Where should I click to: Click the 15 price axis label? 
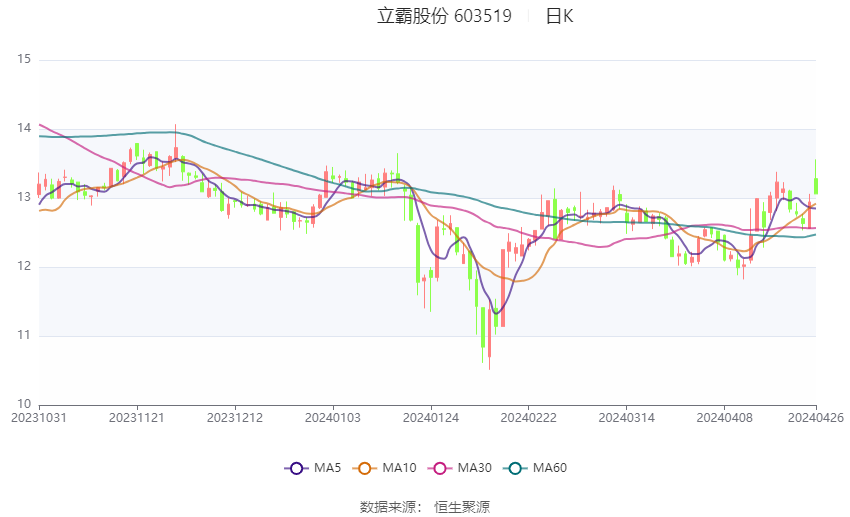tap(24, 59)
